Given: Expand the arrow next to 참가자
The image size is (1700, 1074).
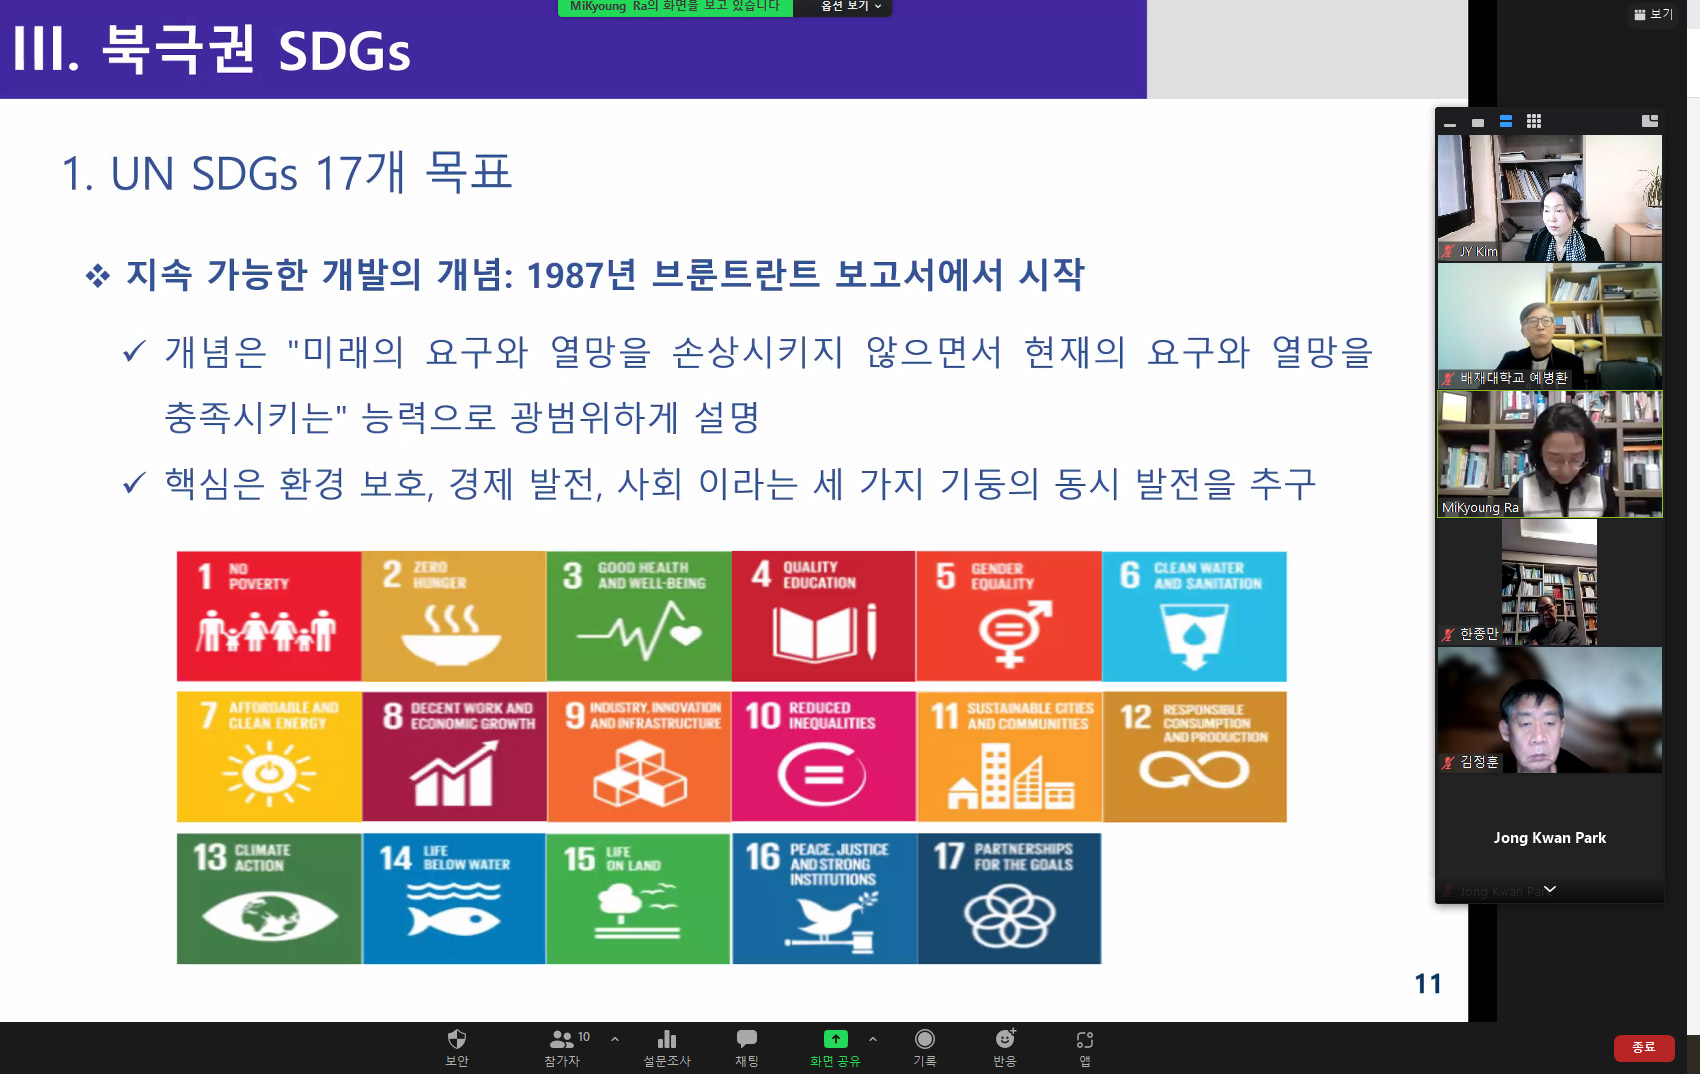Looking at the screenshot, I should point(615,1039).
